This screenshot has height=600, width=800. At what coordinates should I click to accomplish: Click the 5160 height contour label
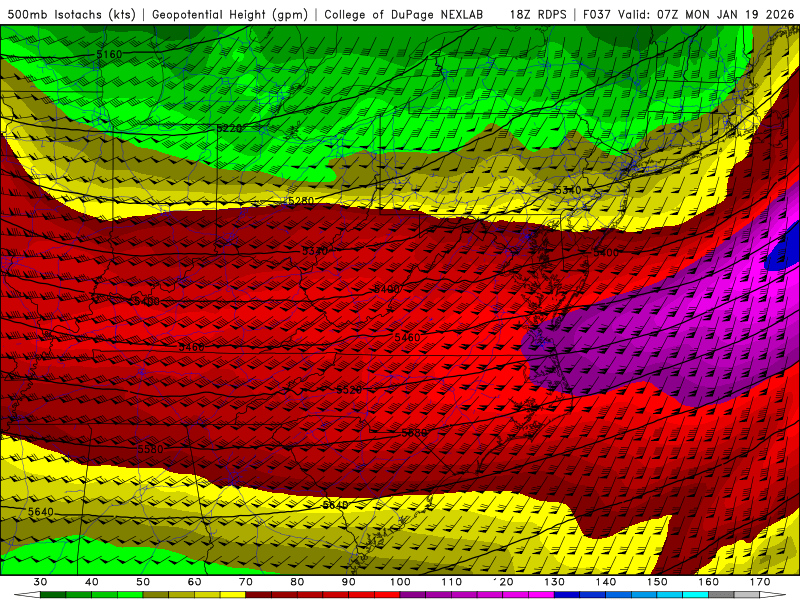(109, 54)
